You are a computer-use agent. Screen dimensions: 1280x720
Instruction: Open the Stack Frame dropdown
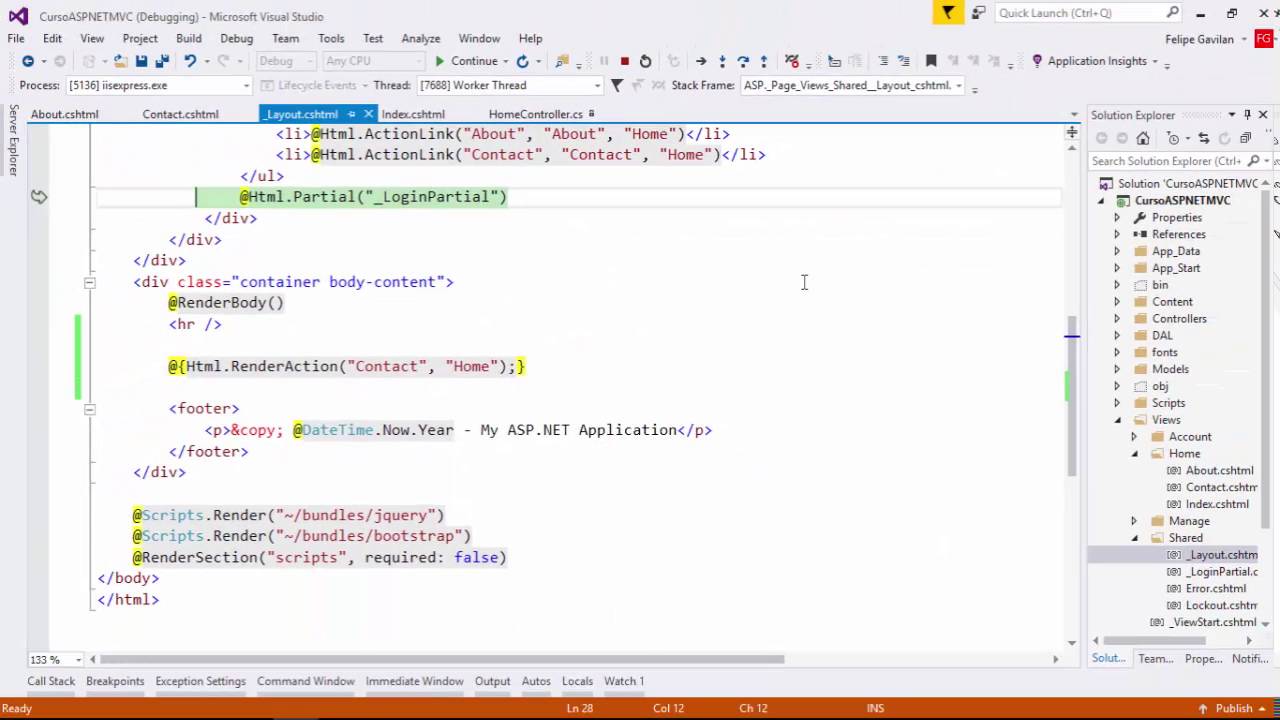(x=959, y=85)
